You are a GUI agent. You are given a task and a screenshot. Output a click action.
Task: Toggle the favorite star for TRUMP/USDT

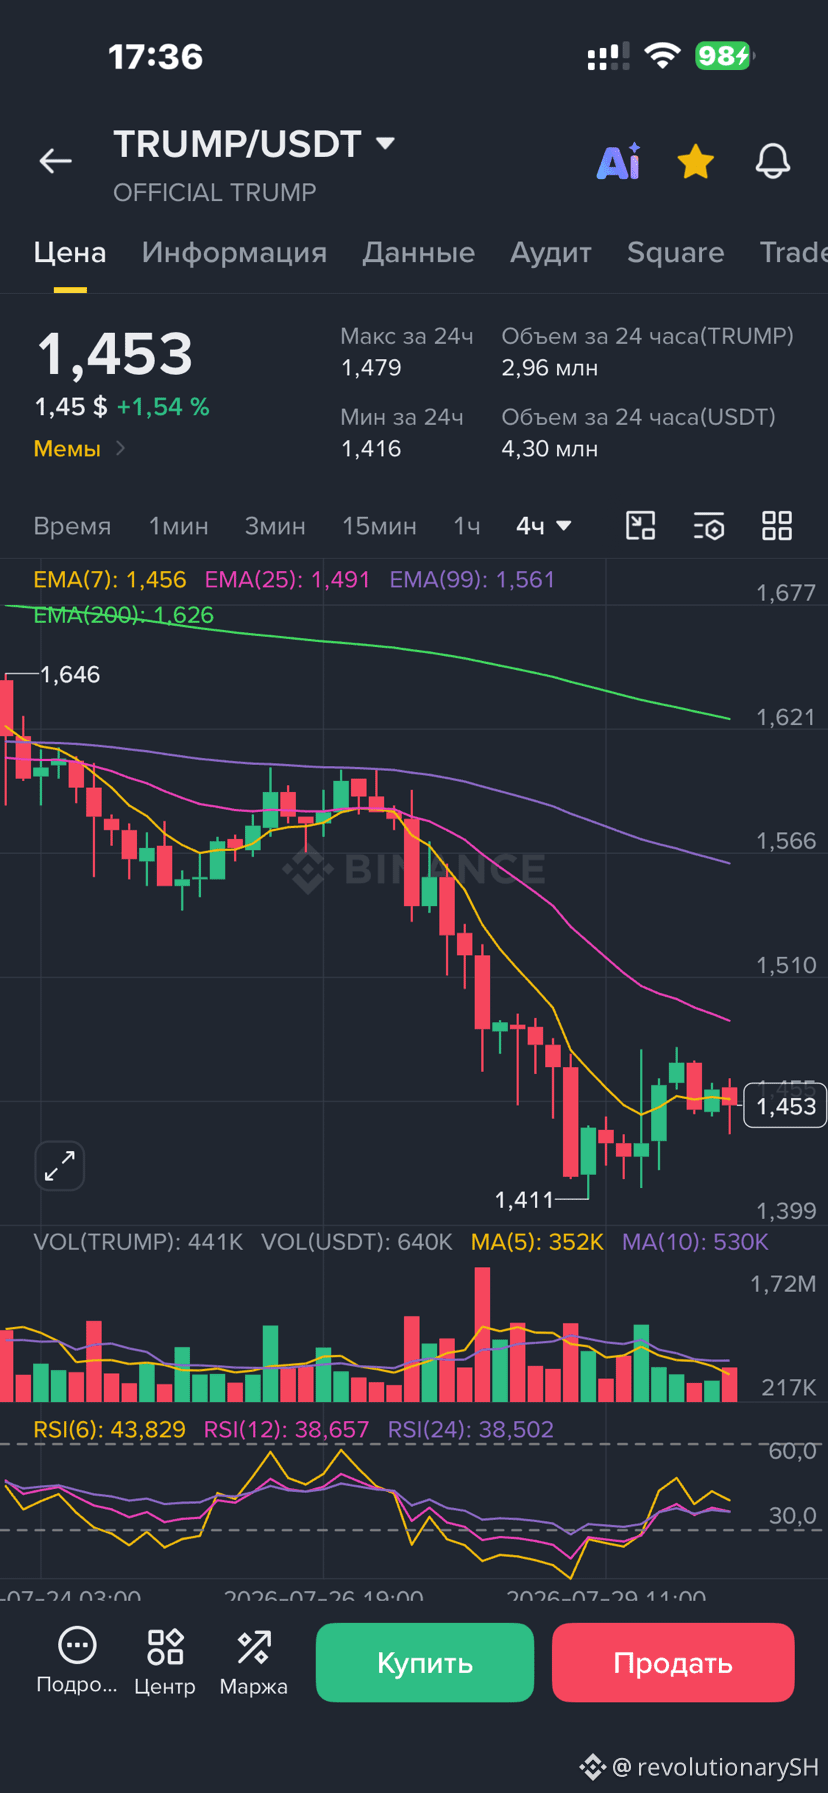pos(695,161)
